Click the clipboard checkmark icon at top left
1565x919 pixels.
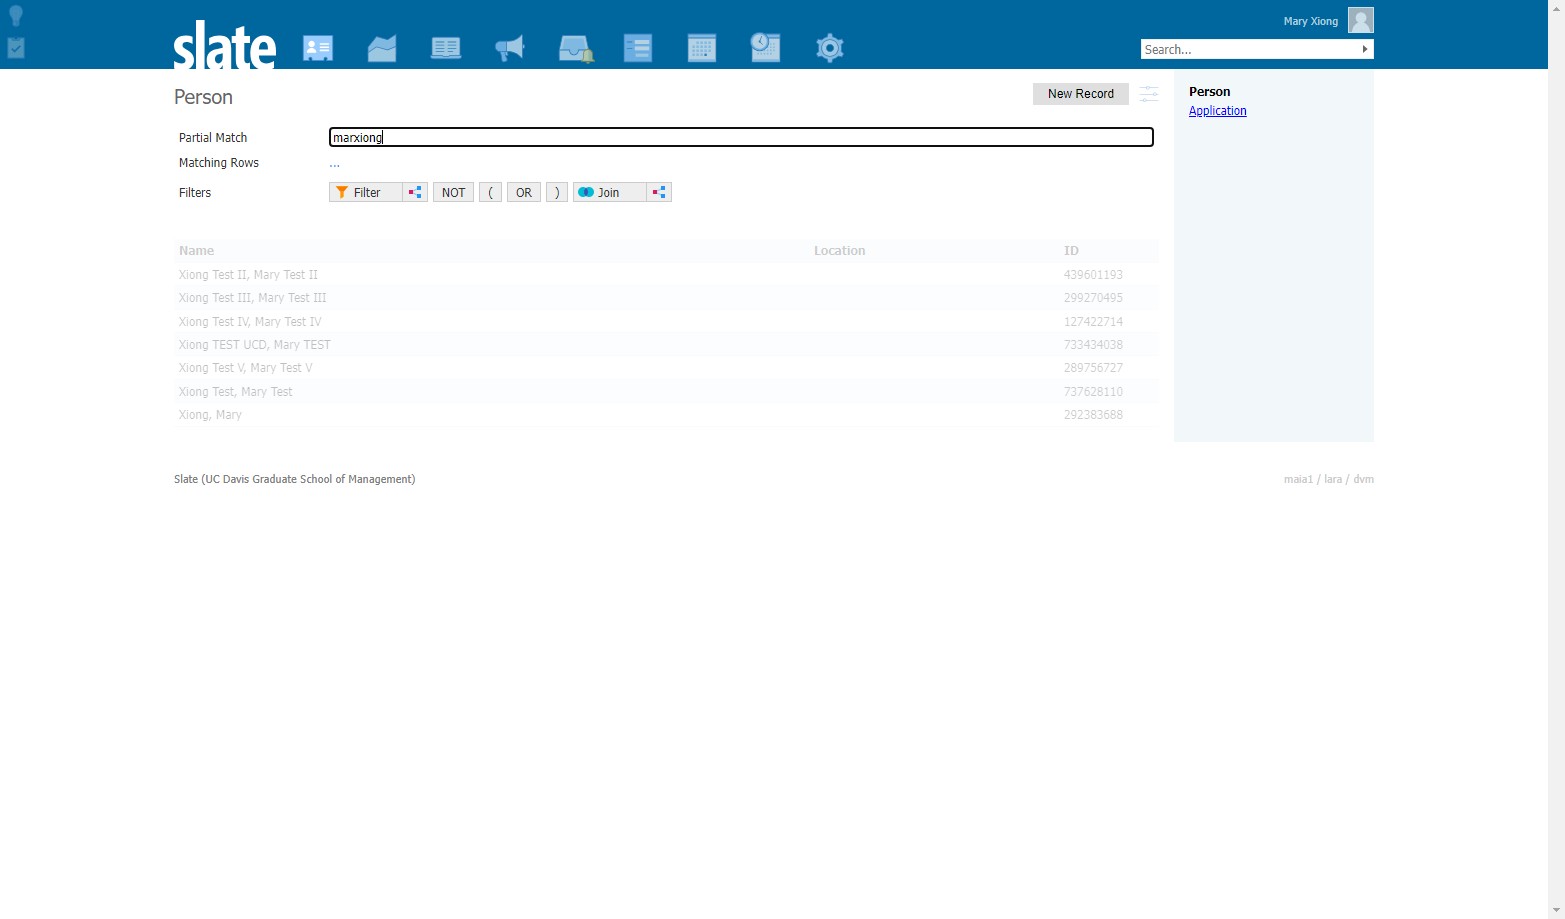(16, 47)
